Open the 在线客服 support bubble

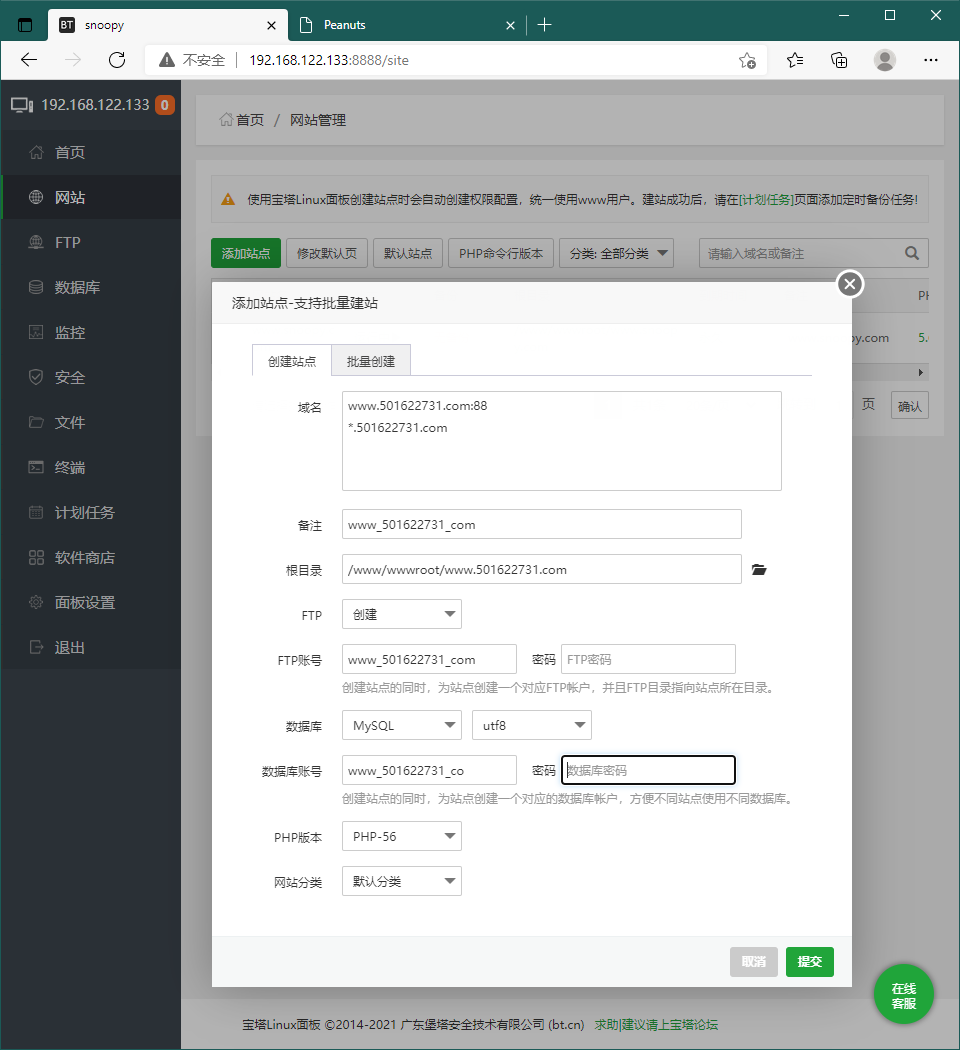[x=903, y=995]
